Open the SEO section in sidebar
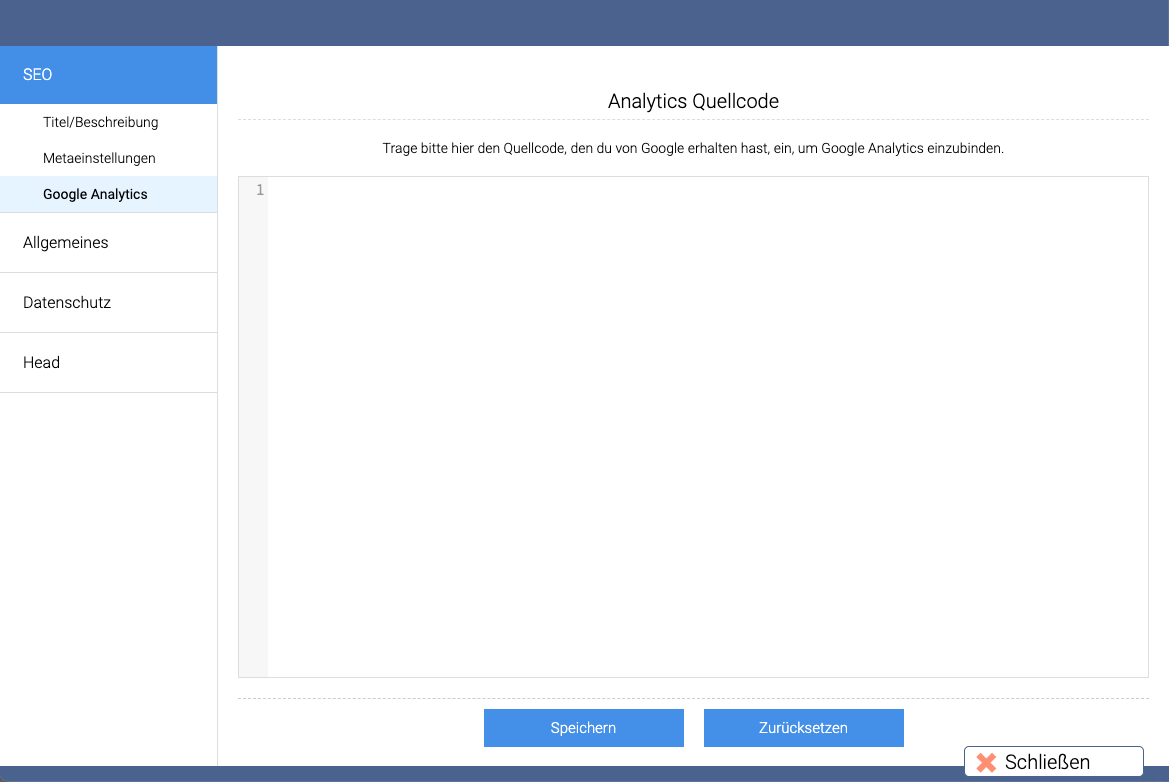 coord(108,75)
